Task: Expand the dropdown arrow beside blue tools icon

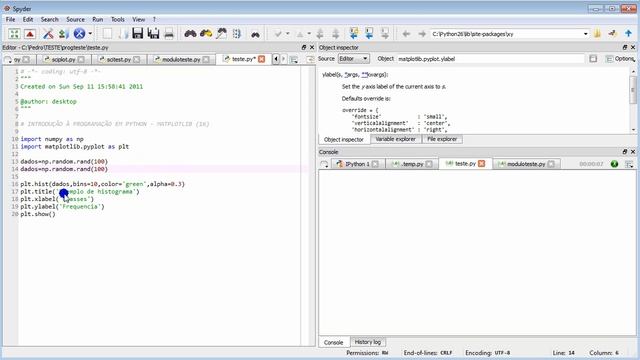Action: coord(90,34)
